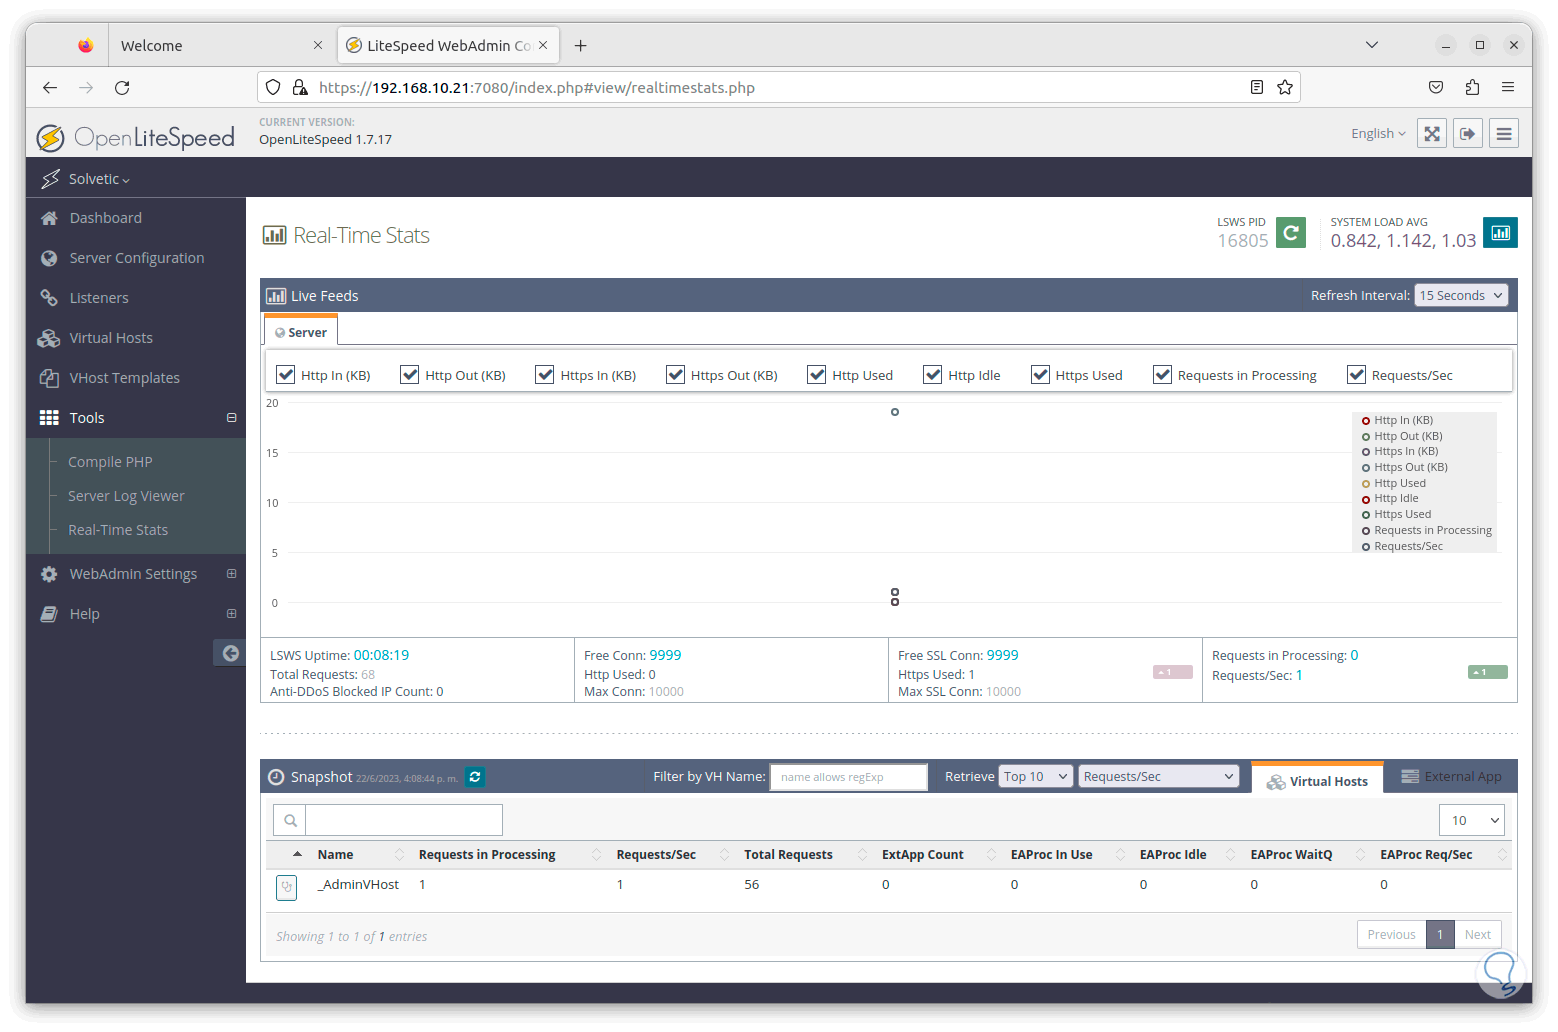Screen dimensions: 1558x1032
Task: Open the Solvetic user dropdown
Action: tap(99, 179)
